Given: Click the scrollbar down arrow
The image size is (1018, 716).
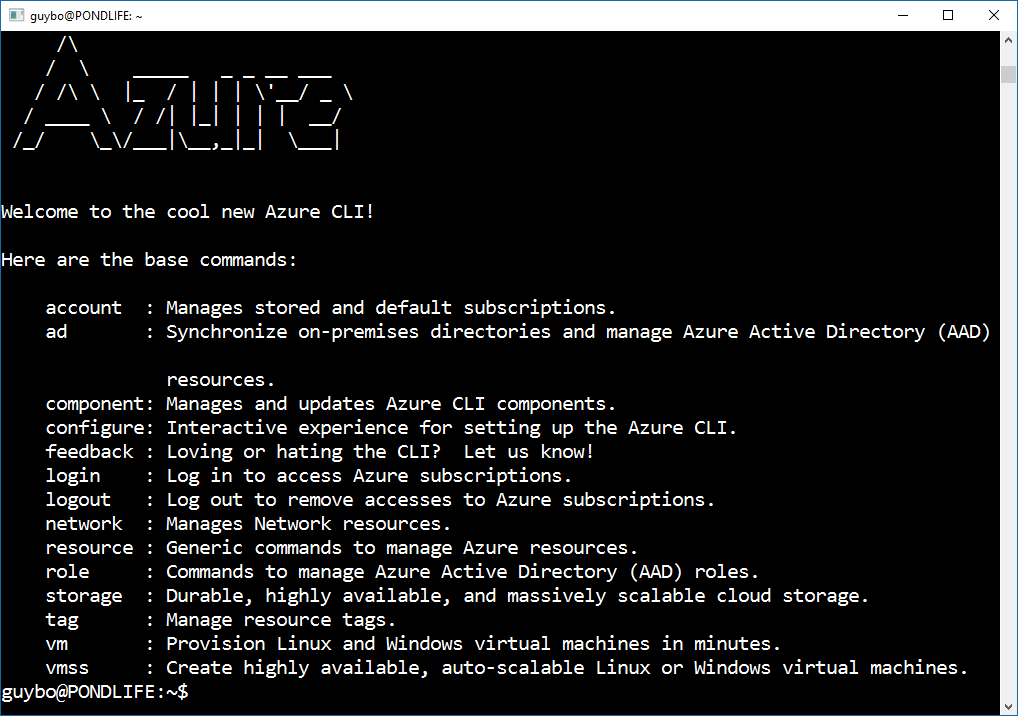Looking at the screenshot, I should click(1008, 707).
